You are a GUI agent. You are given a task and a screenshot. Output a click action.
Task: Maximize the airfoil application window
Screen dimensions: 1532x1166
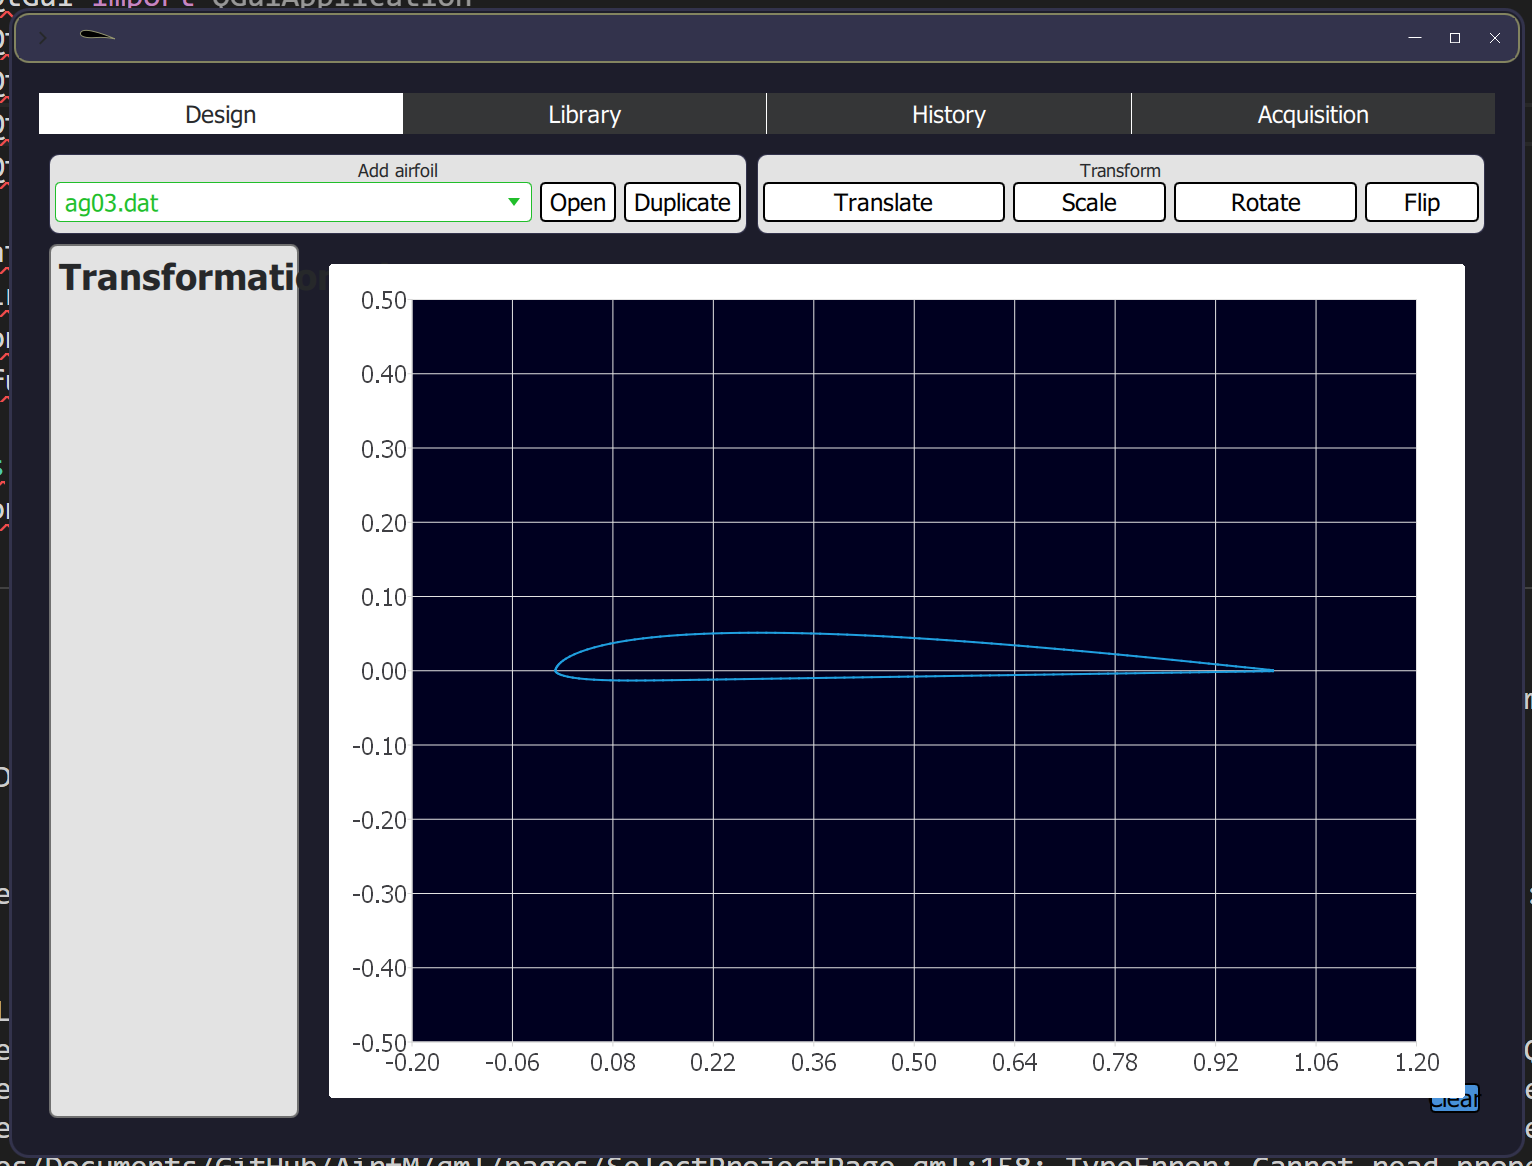coord(1455,37)
